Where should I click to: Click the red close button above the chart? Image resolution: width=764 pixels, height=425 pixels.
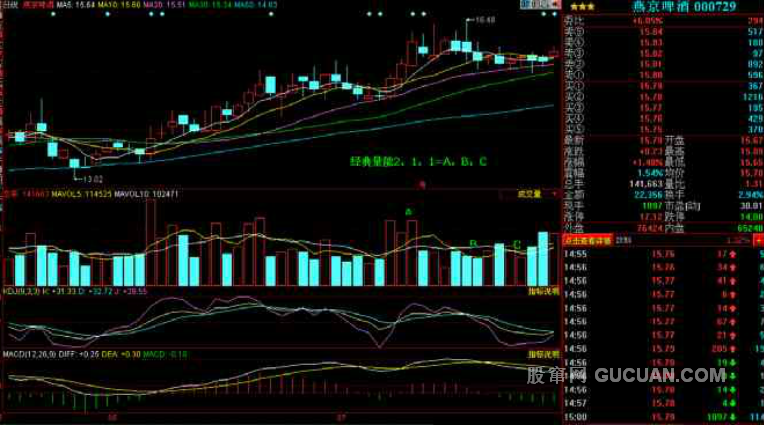(555, 4)
